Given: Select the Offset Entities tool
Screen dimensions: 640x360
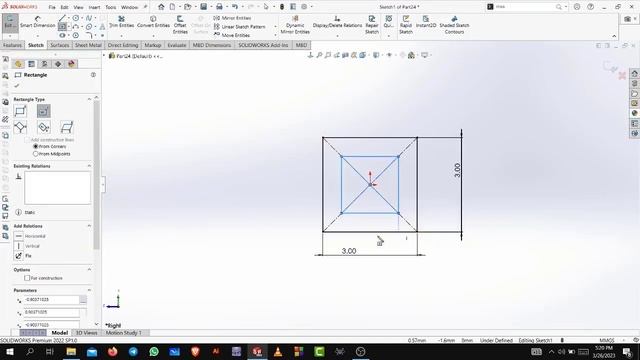Looking at the screenshot, I should [180, 25].
